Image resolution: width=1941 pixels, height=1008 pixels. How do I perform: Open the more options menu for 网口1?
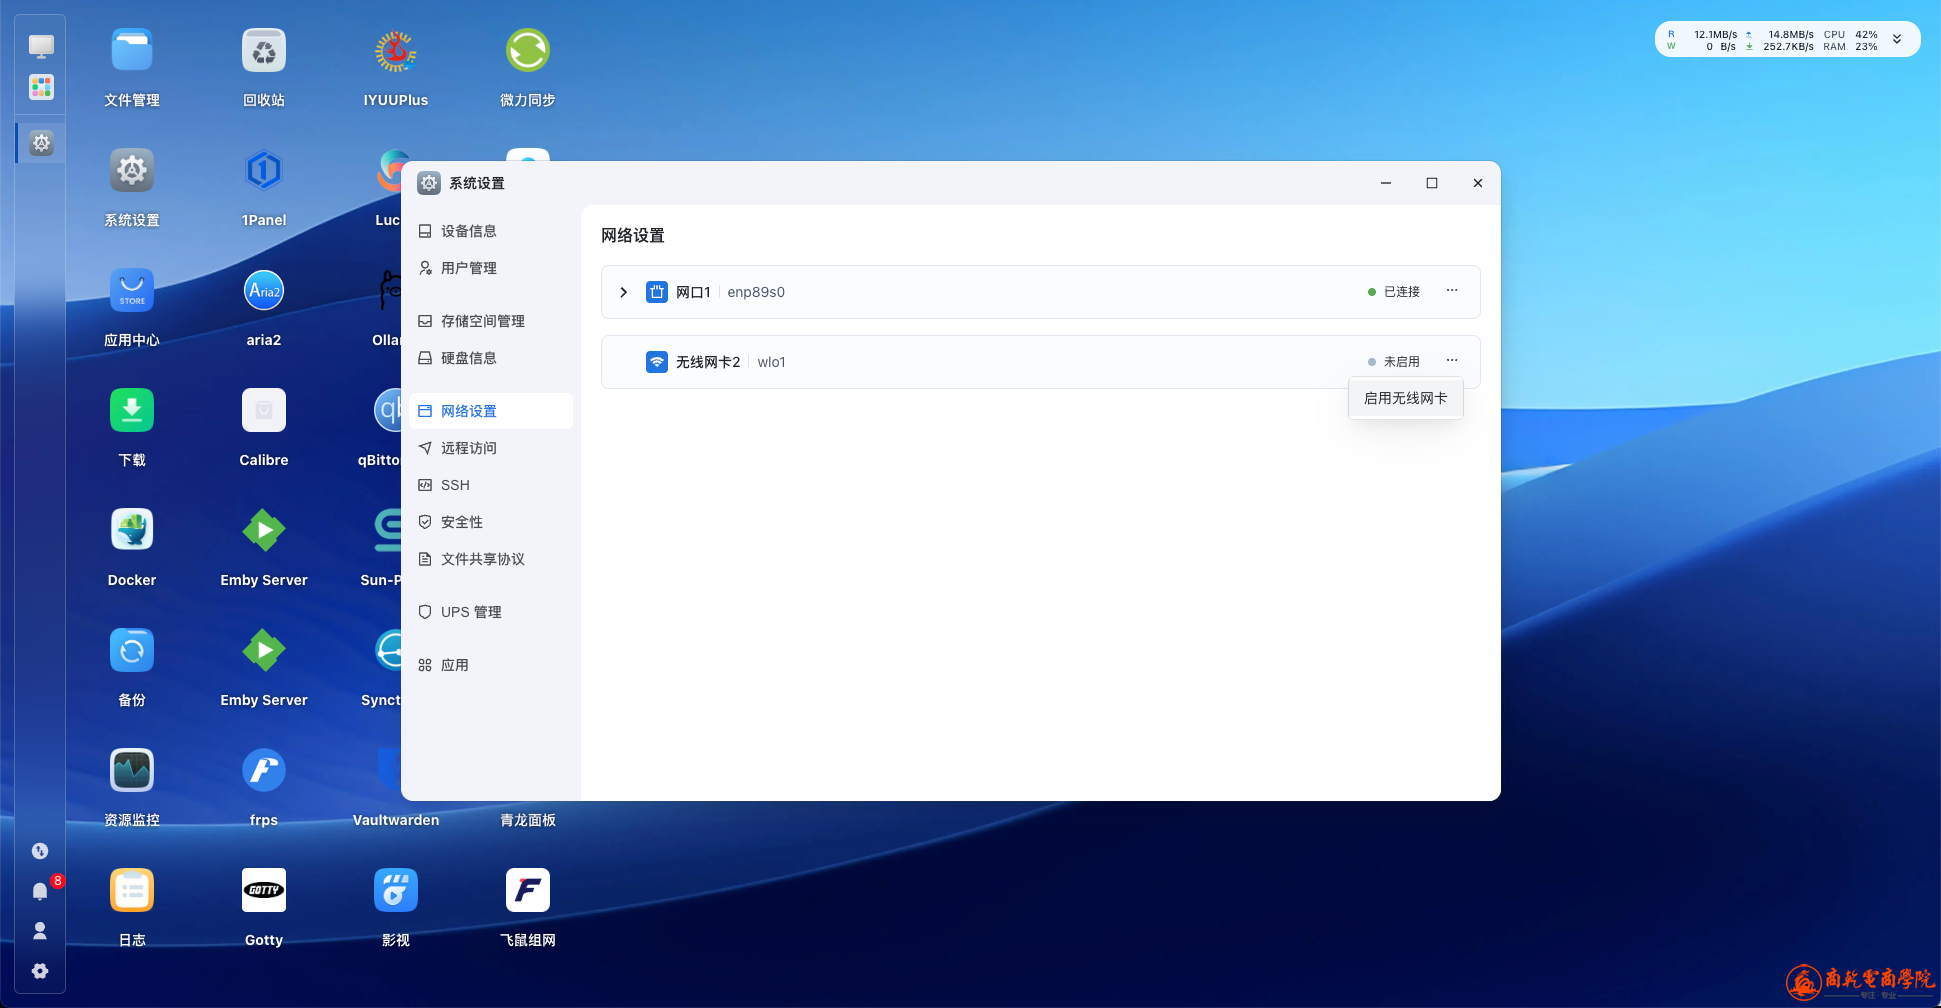[x=1452, y=290]
